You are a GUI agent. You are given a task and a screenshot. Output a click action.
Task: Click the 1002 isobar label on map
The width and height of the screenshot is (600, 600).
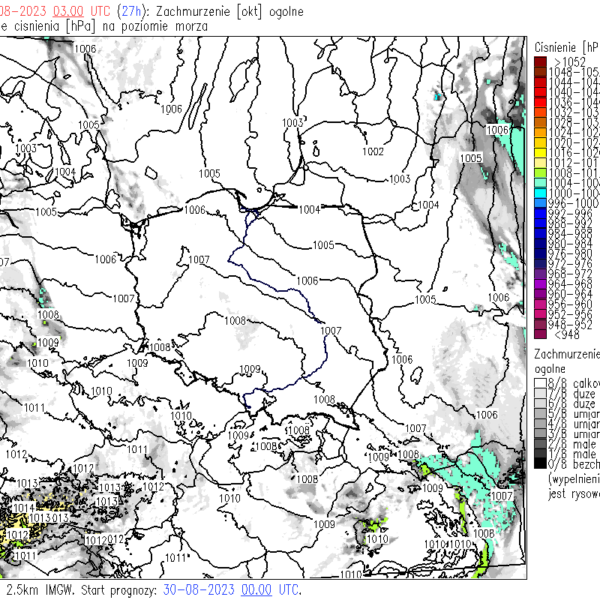coord(373,152)
